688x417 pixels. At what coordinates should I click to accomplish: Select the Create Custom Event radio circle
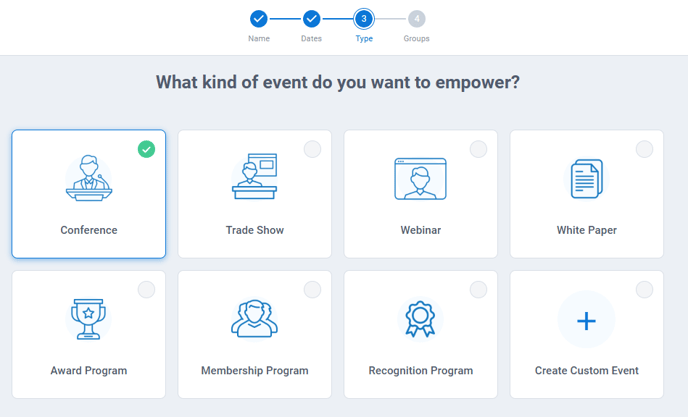[x=645, y=290]
